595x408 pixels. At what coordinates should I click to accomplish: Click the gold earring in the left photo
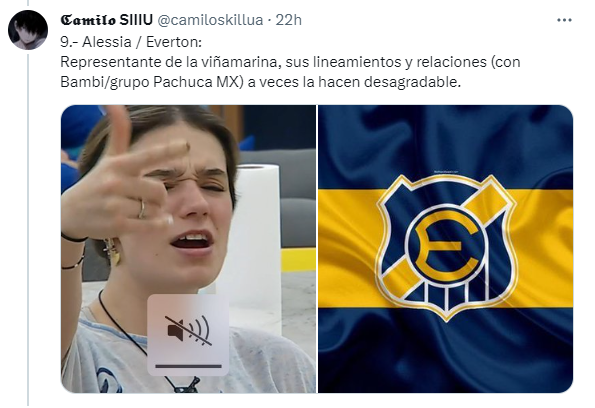coord(112,252)
